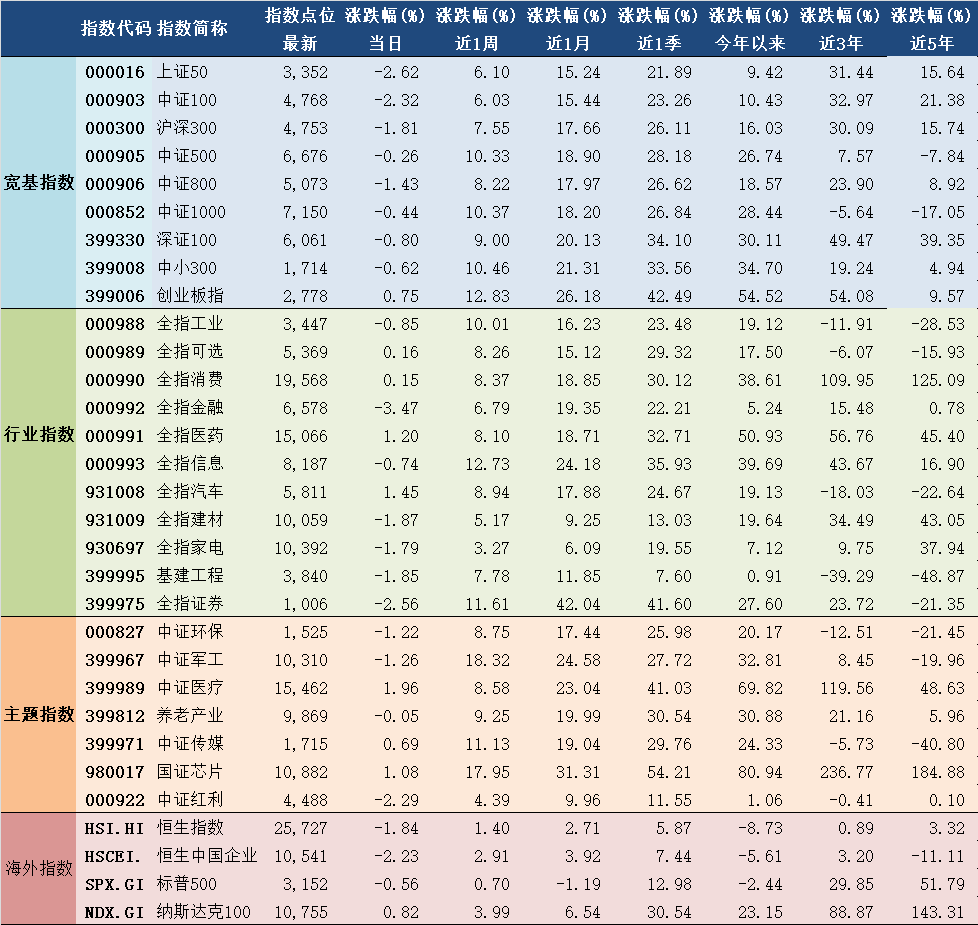
Task: Select the 养老产业 name cell
Action: (x=190, y=715)
